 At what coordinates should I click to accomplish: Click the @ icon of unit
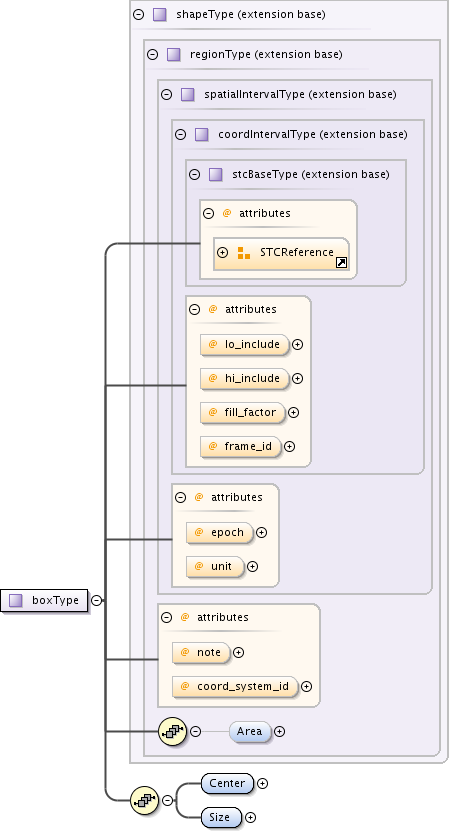pyautogui.click(x=199, y=566)
